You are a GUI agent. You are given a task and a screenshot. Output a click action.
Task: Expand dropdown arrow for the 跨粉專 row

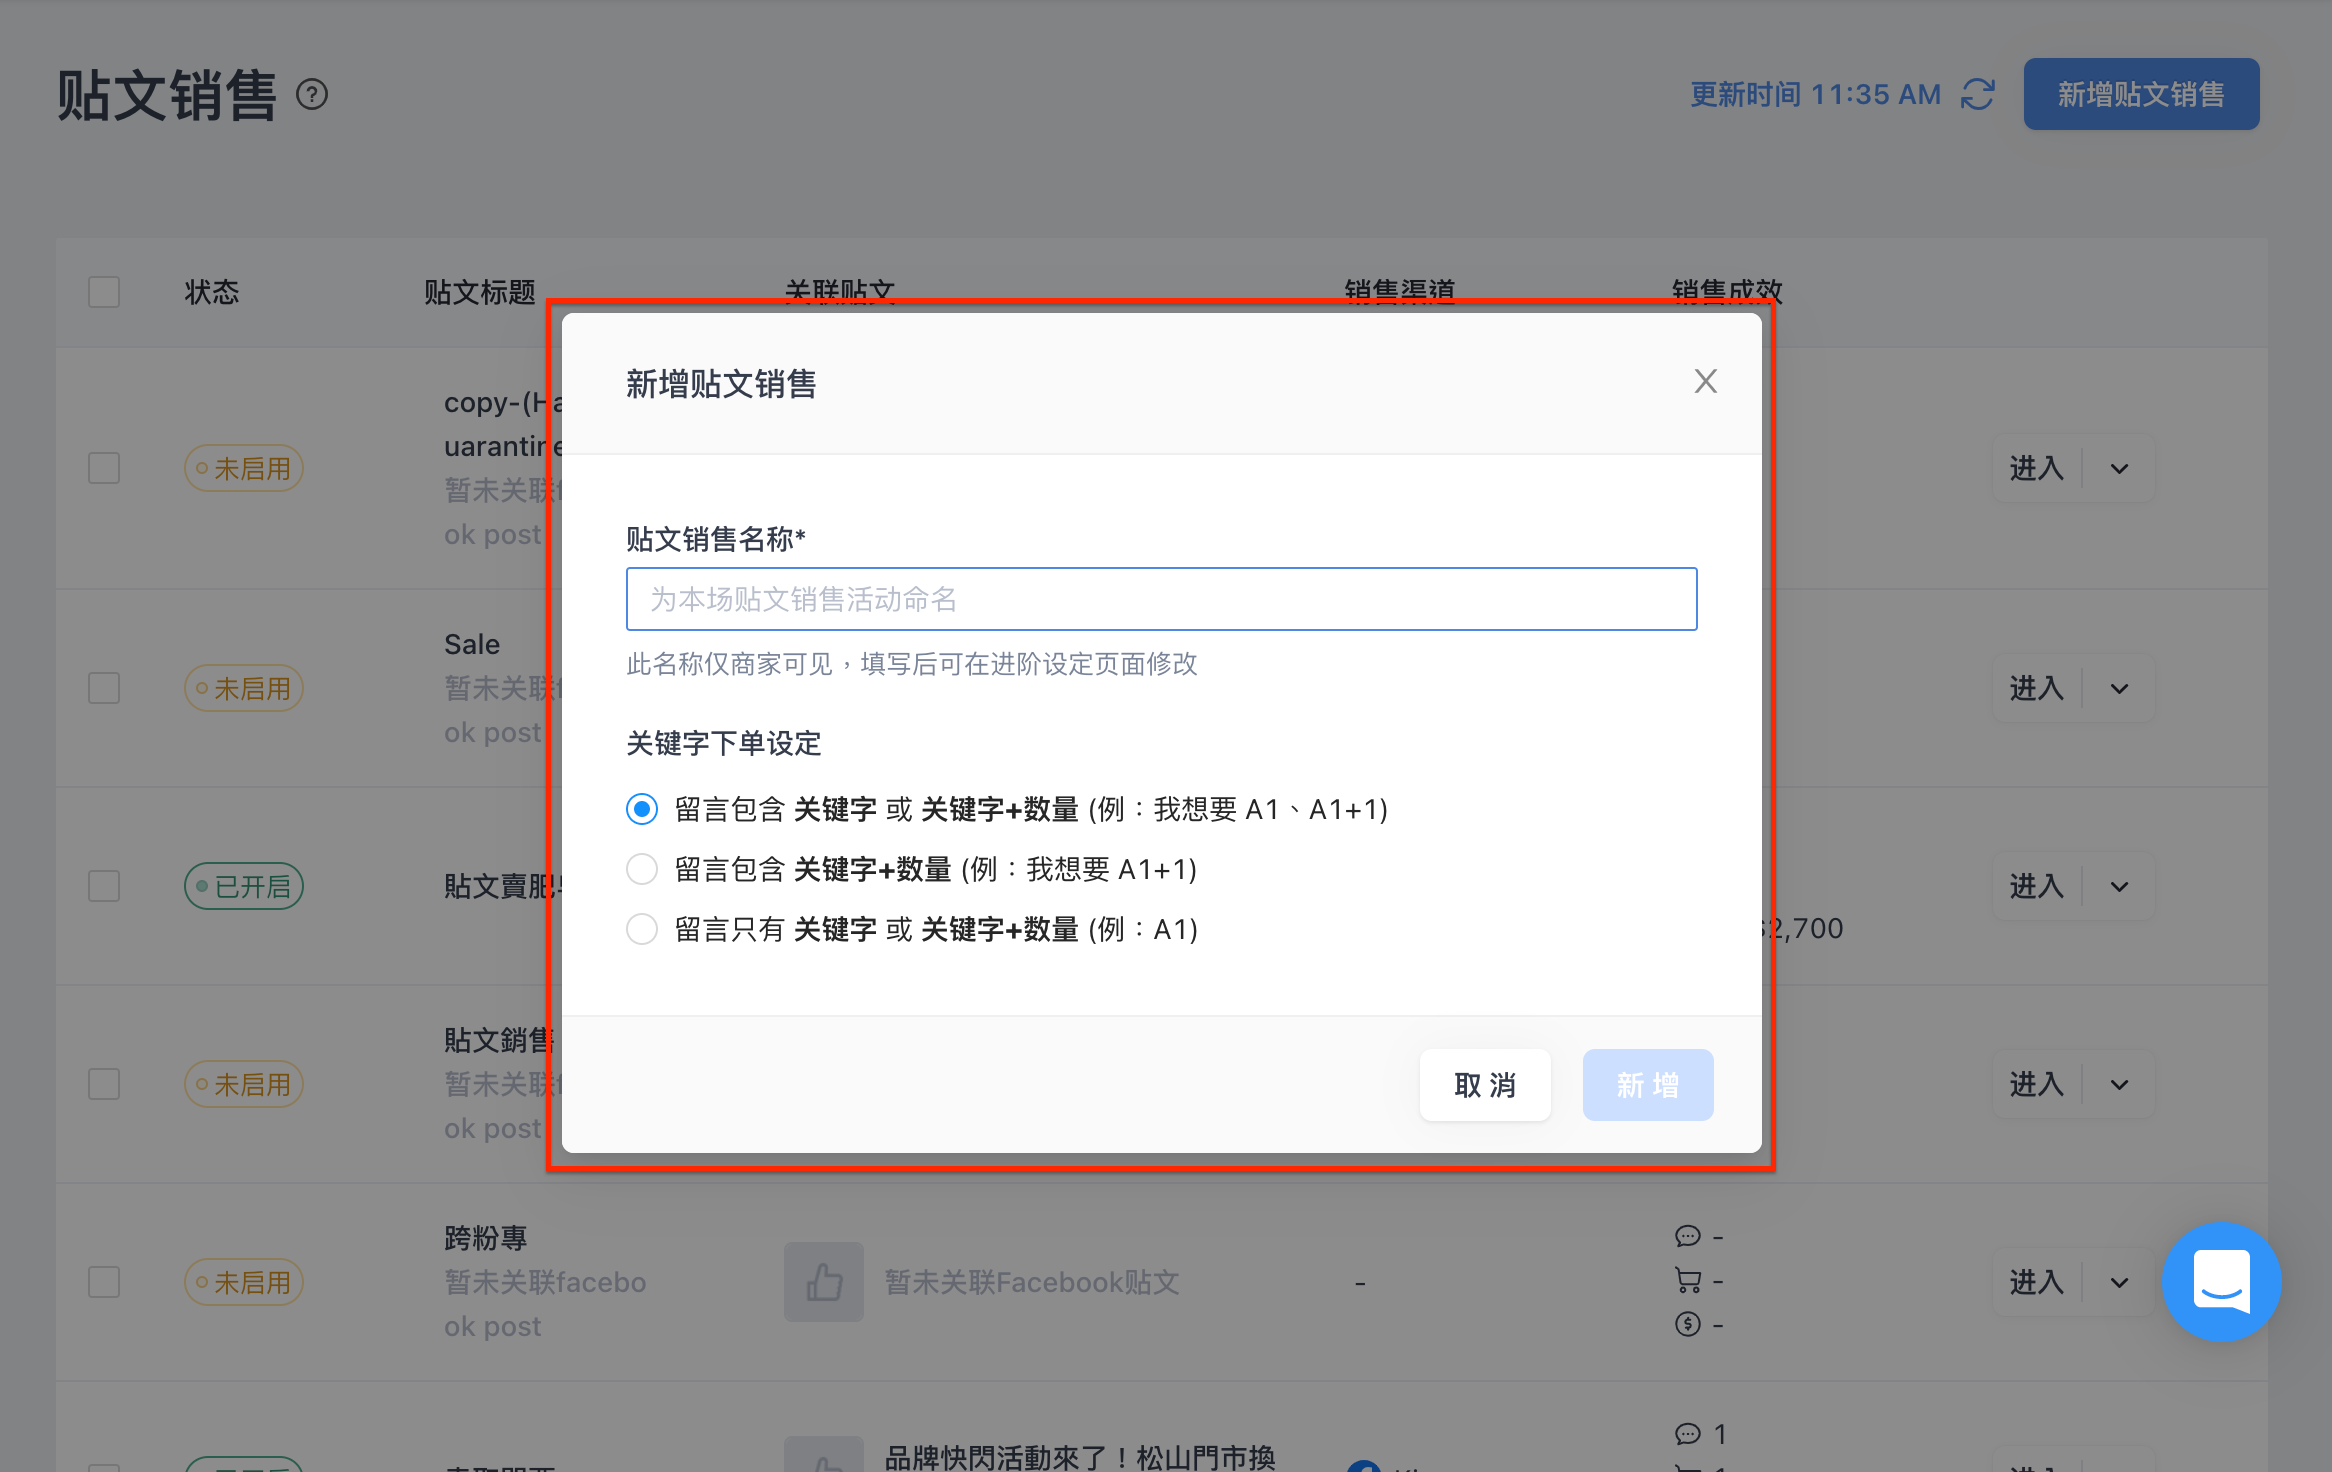(x=2119, y=1282)
